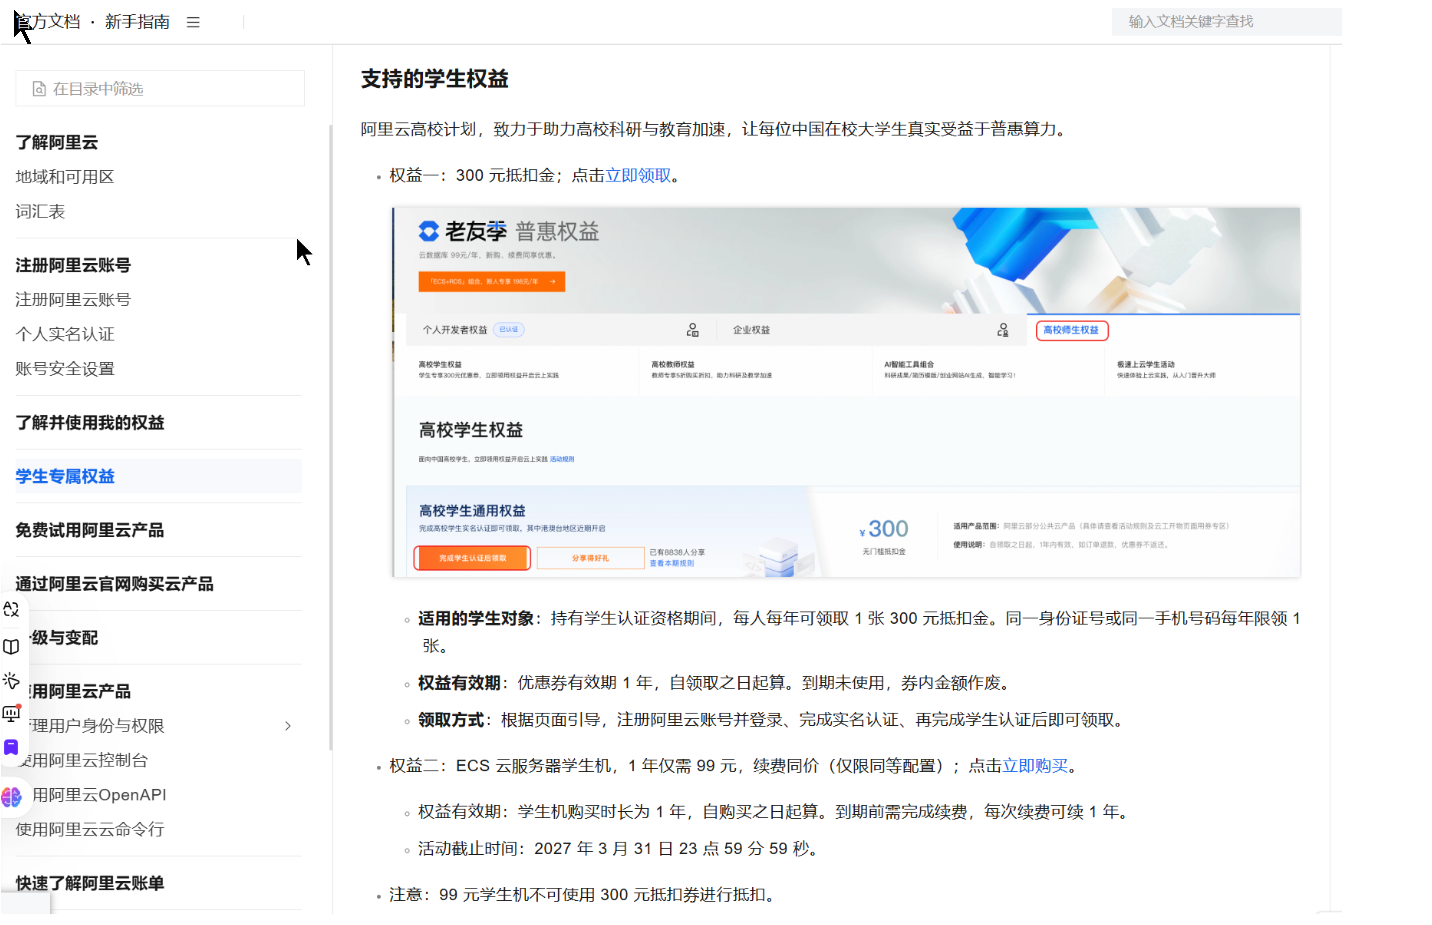Focus the 输入文档关键字查找 search box

[1226, 21]
